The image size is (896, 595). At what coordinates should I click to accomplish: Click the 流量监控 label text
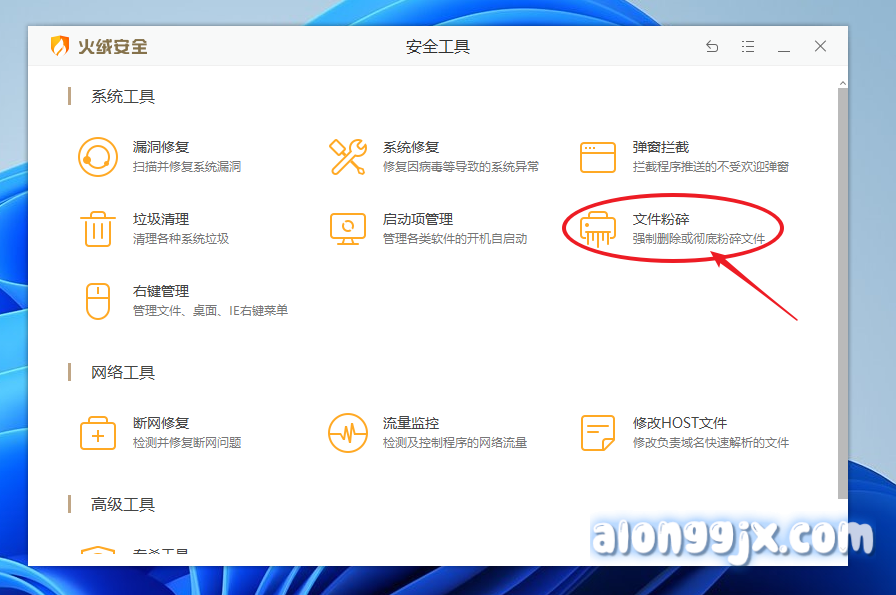click(411, 423)
